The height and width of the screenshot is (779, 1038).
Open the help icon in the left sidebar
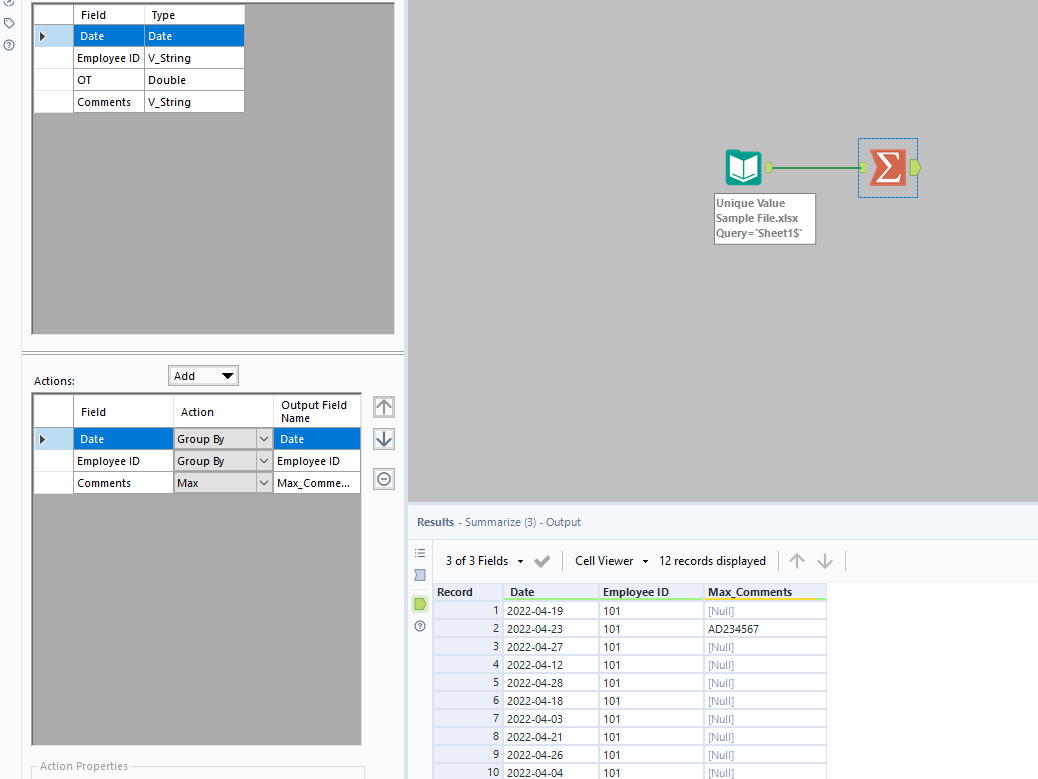point(9,46)
